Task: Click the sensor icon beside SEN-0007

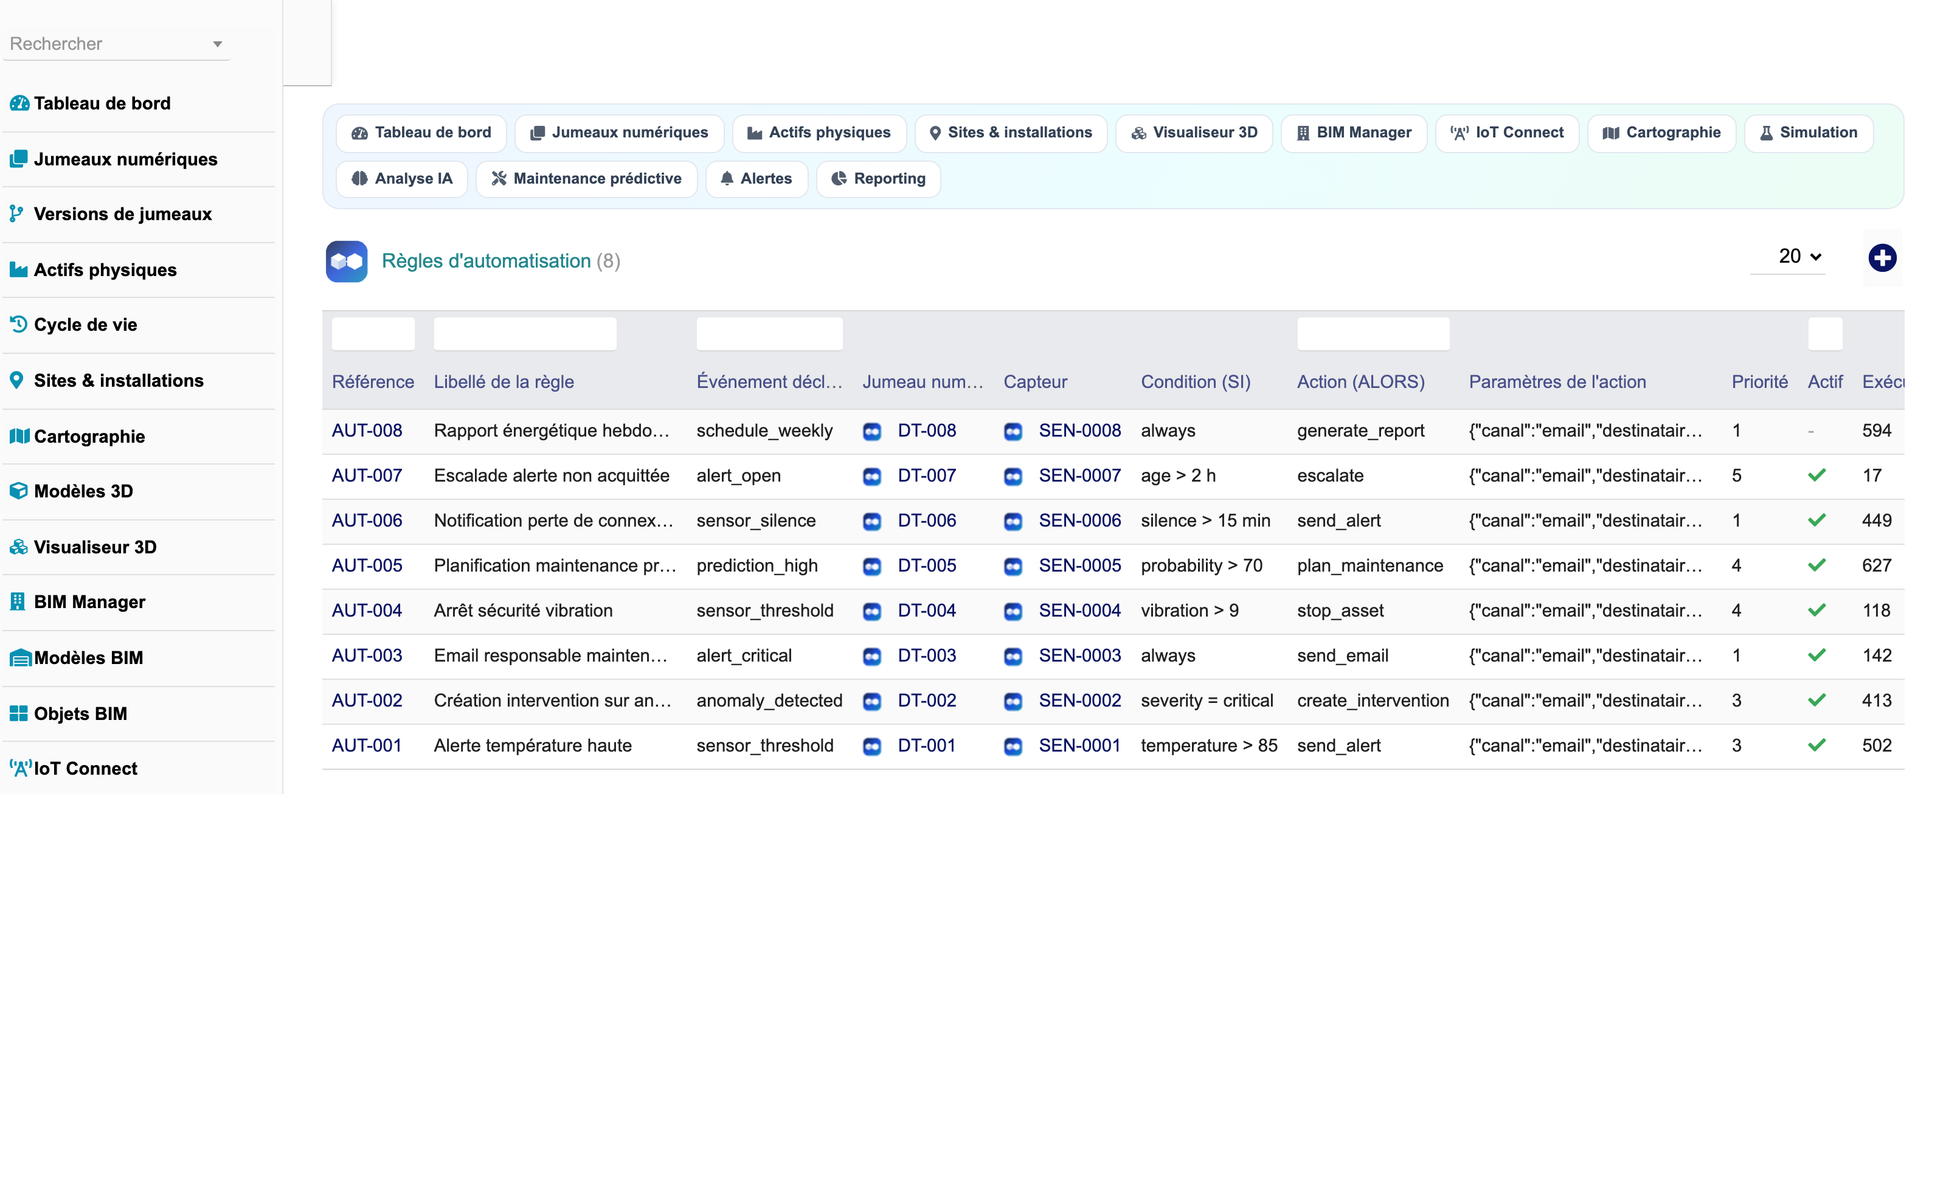Action: point(1013,477)
